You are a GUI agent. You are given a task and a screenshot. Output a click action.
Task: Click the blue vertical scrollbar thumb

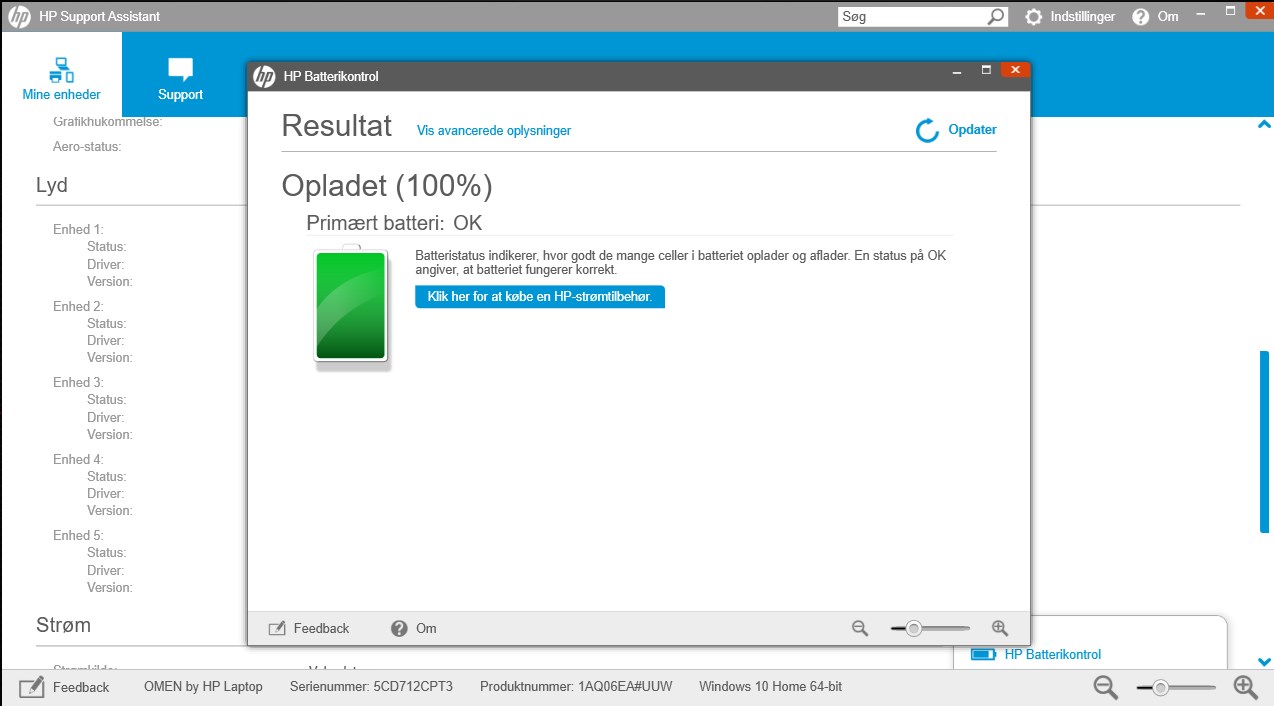[1264, 442]
